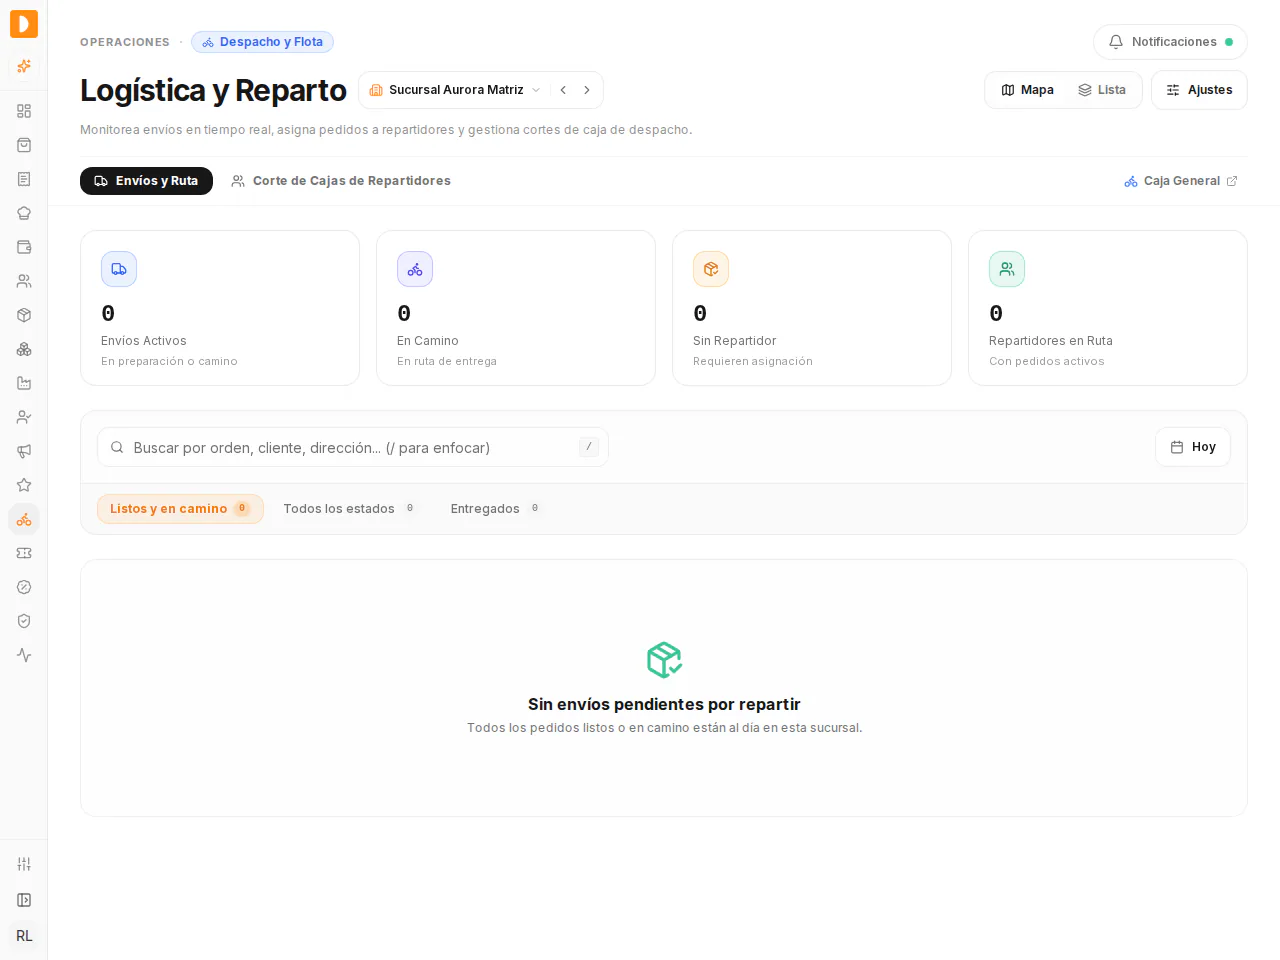Switch to Mapa view
The height and width of the screenshot is (960, 1280).
pyautogui.click(x=1028, y=90)
